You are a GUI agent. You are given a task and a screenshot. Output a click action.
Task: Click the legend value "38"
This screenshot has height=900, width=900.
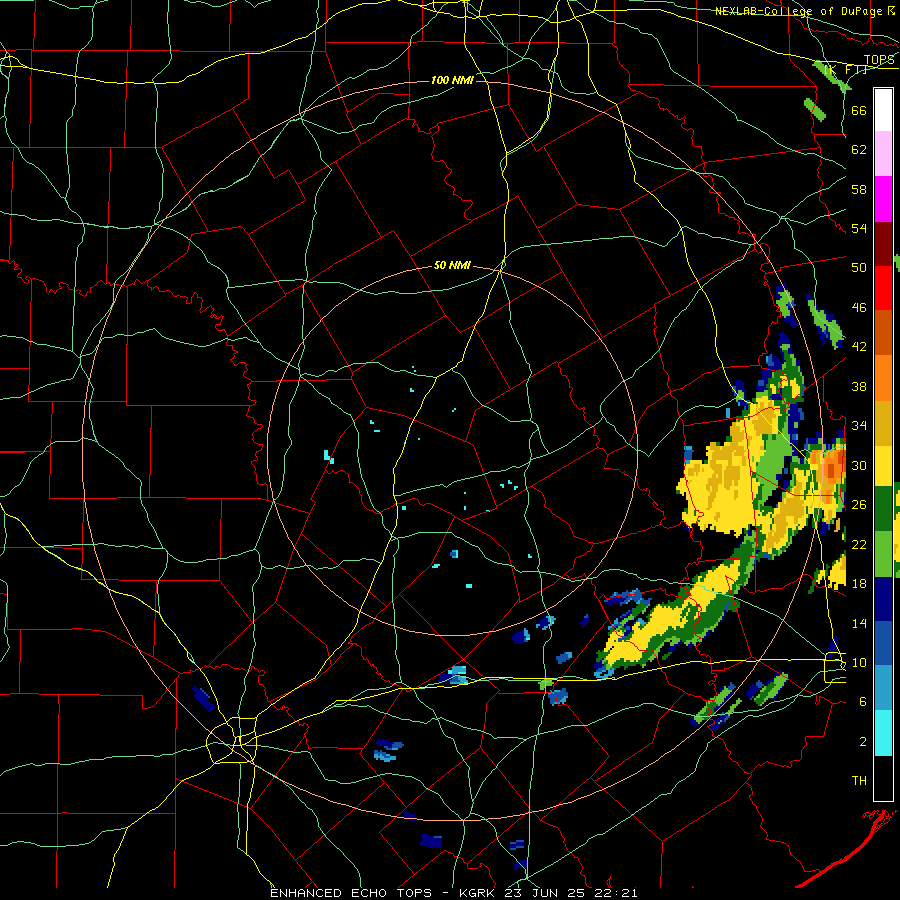[x=859, y=387]
